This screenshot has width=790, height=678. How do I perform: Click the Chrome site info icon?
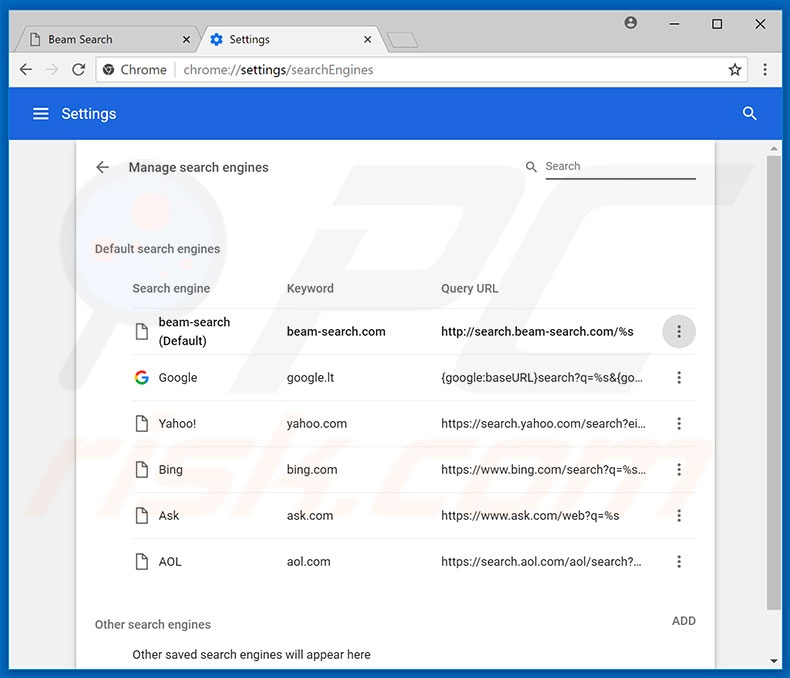click(108, 70)
